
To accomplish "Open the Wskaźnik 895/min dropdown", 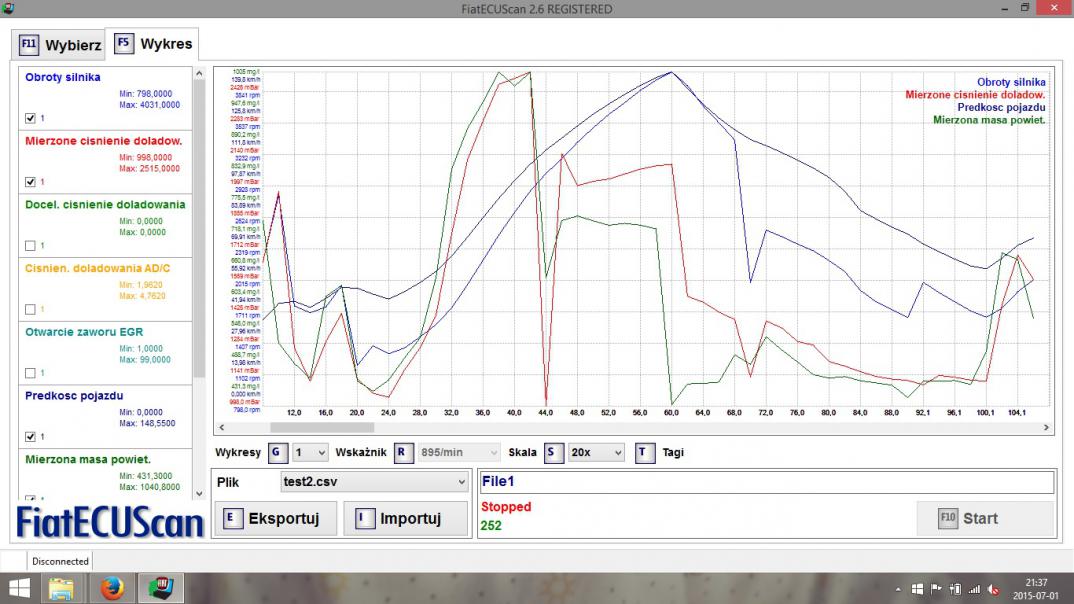I will pyautogui.click(x=458, y=453).
